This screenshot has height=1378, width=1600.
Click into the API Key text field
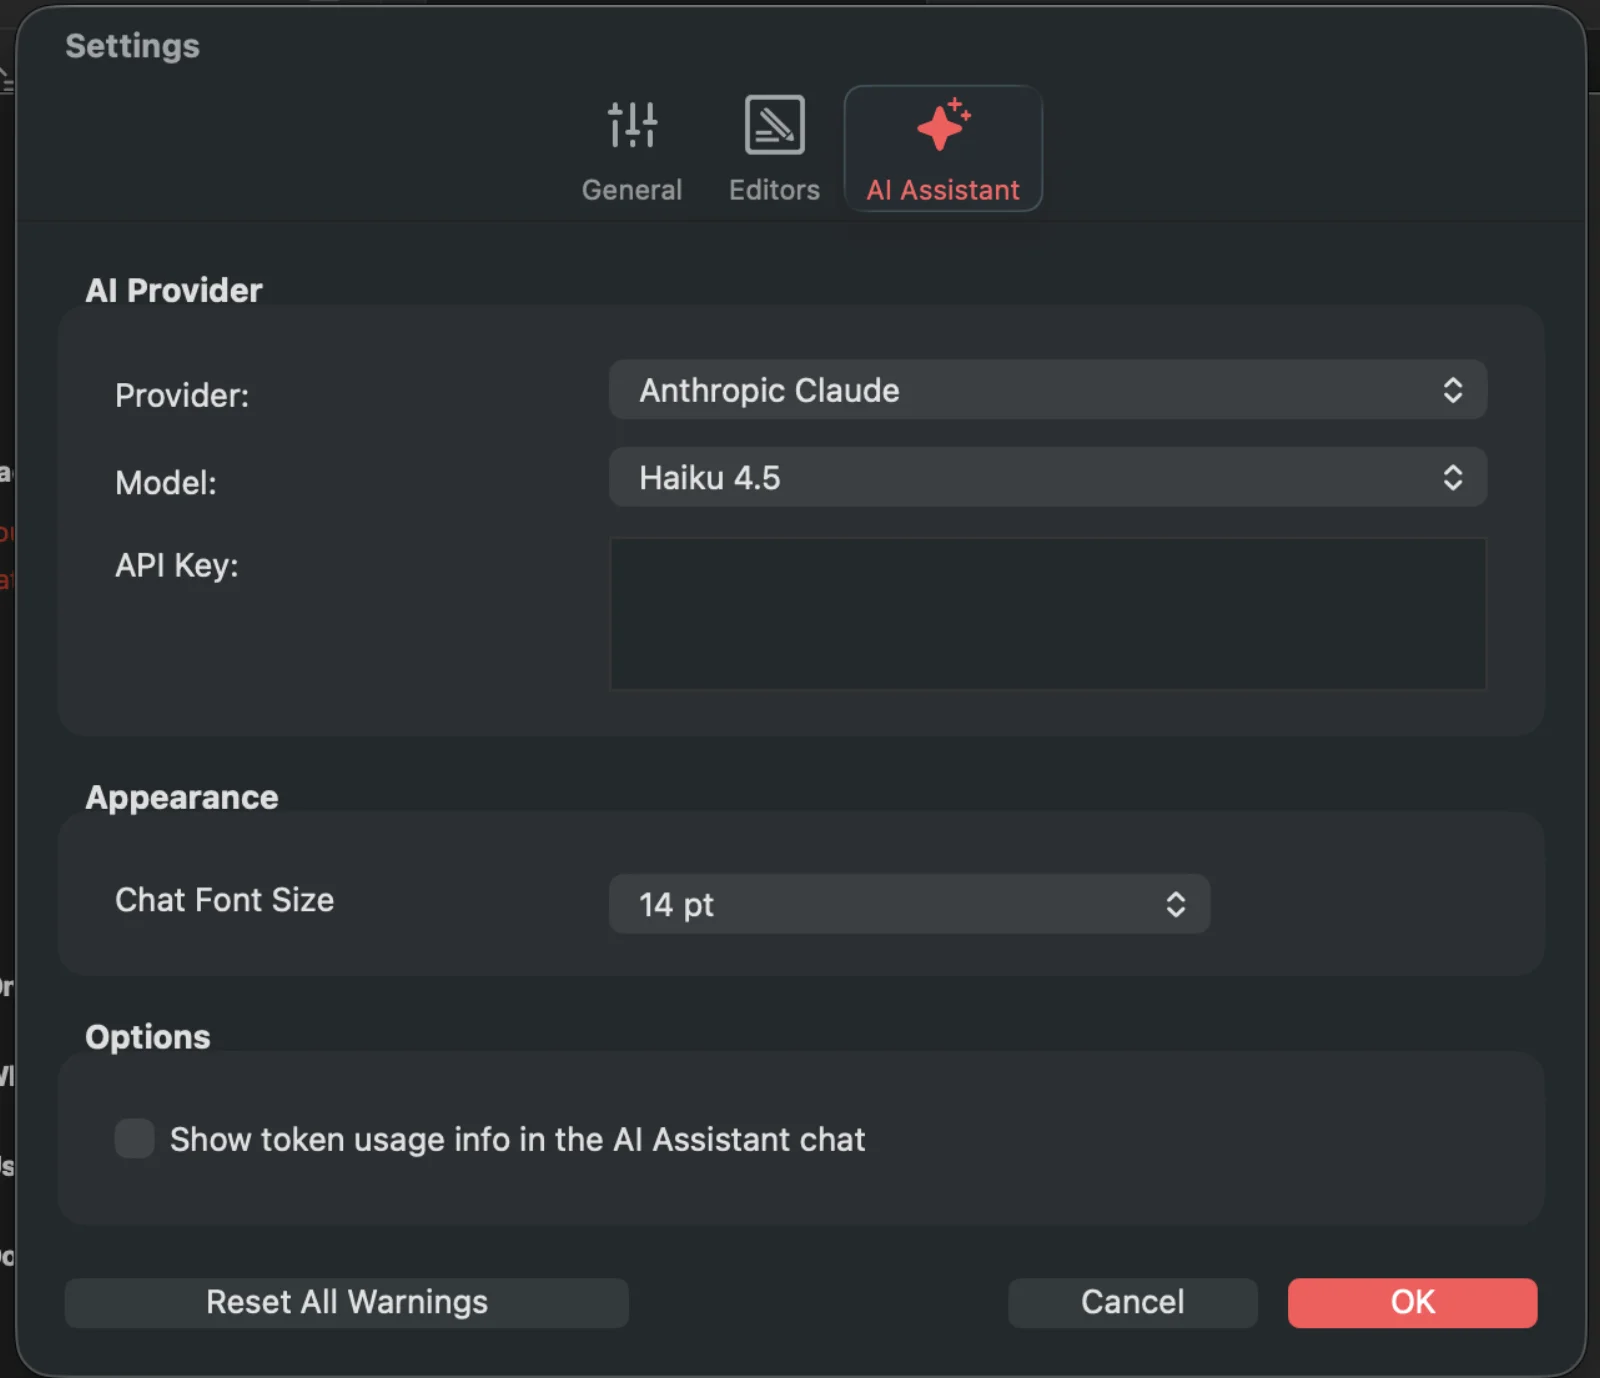(x=1048, y=614)
